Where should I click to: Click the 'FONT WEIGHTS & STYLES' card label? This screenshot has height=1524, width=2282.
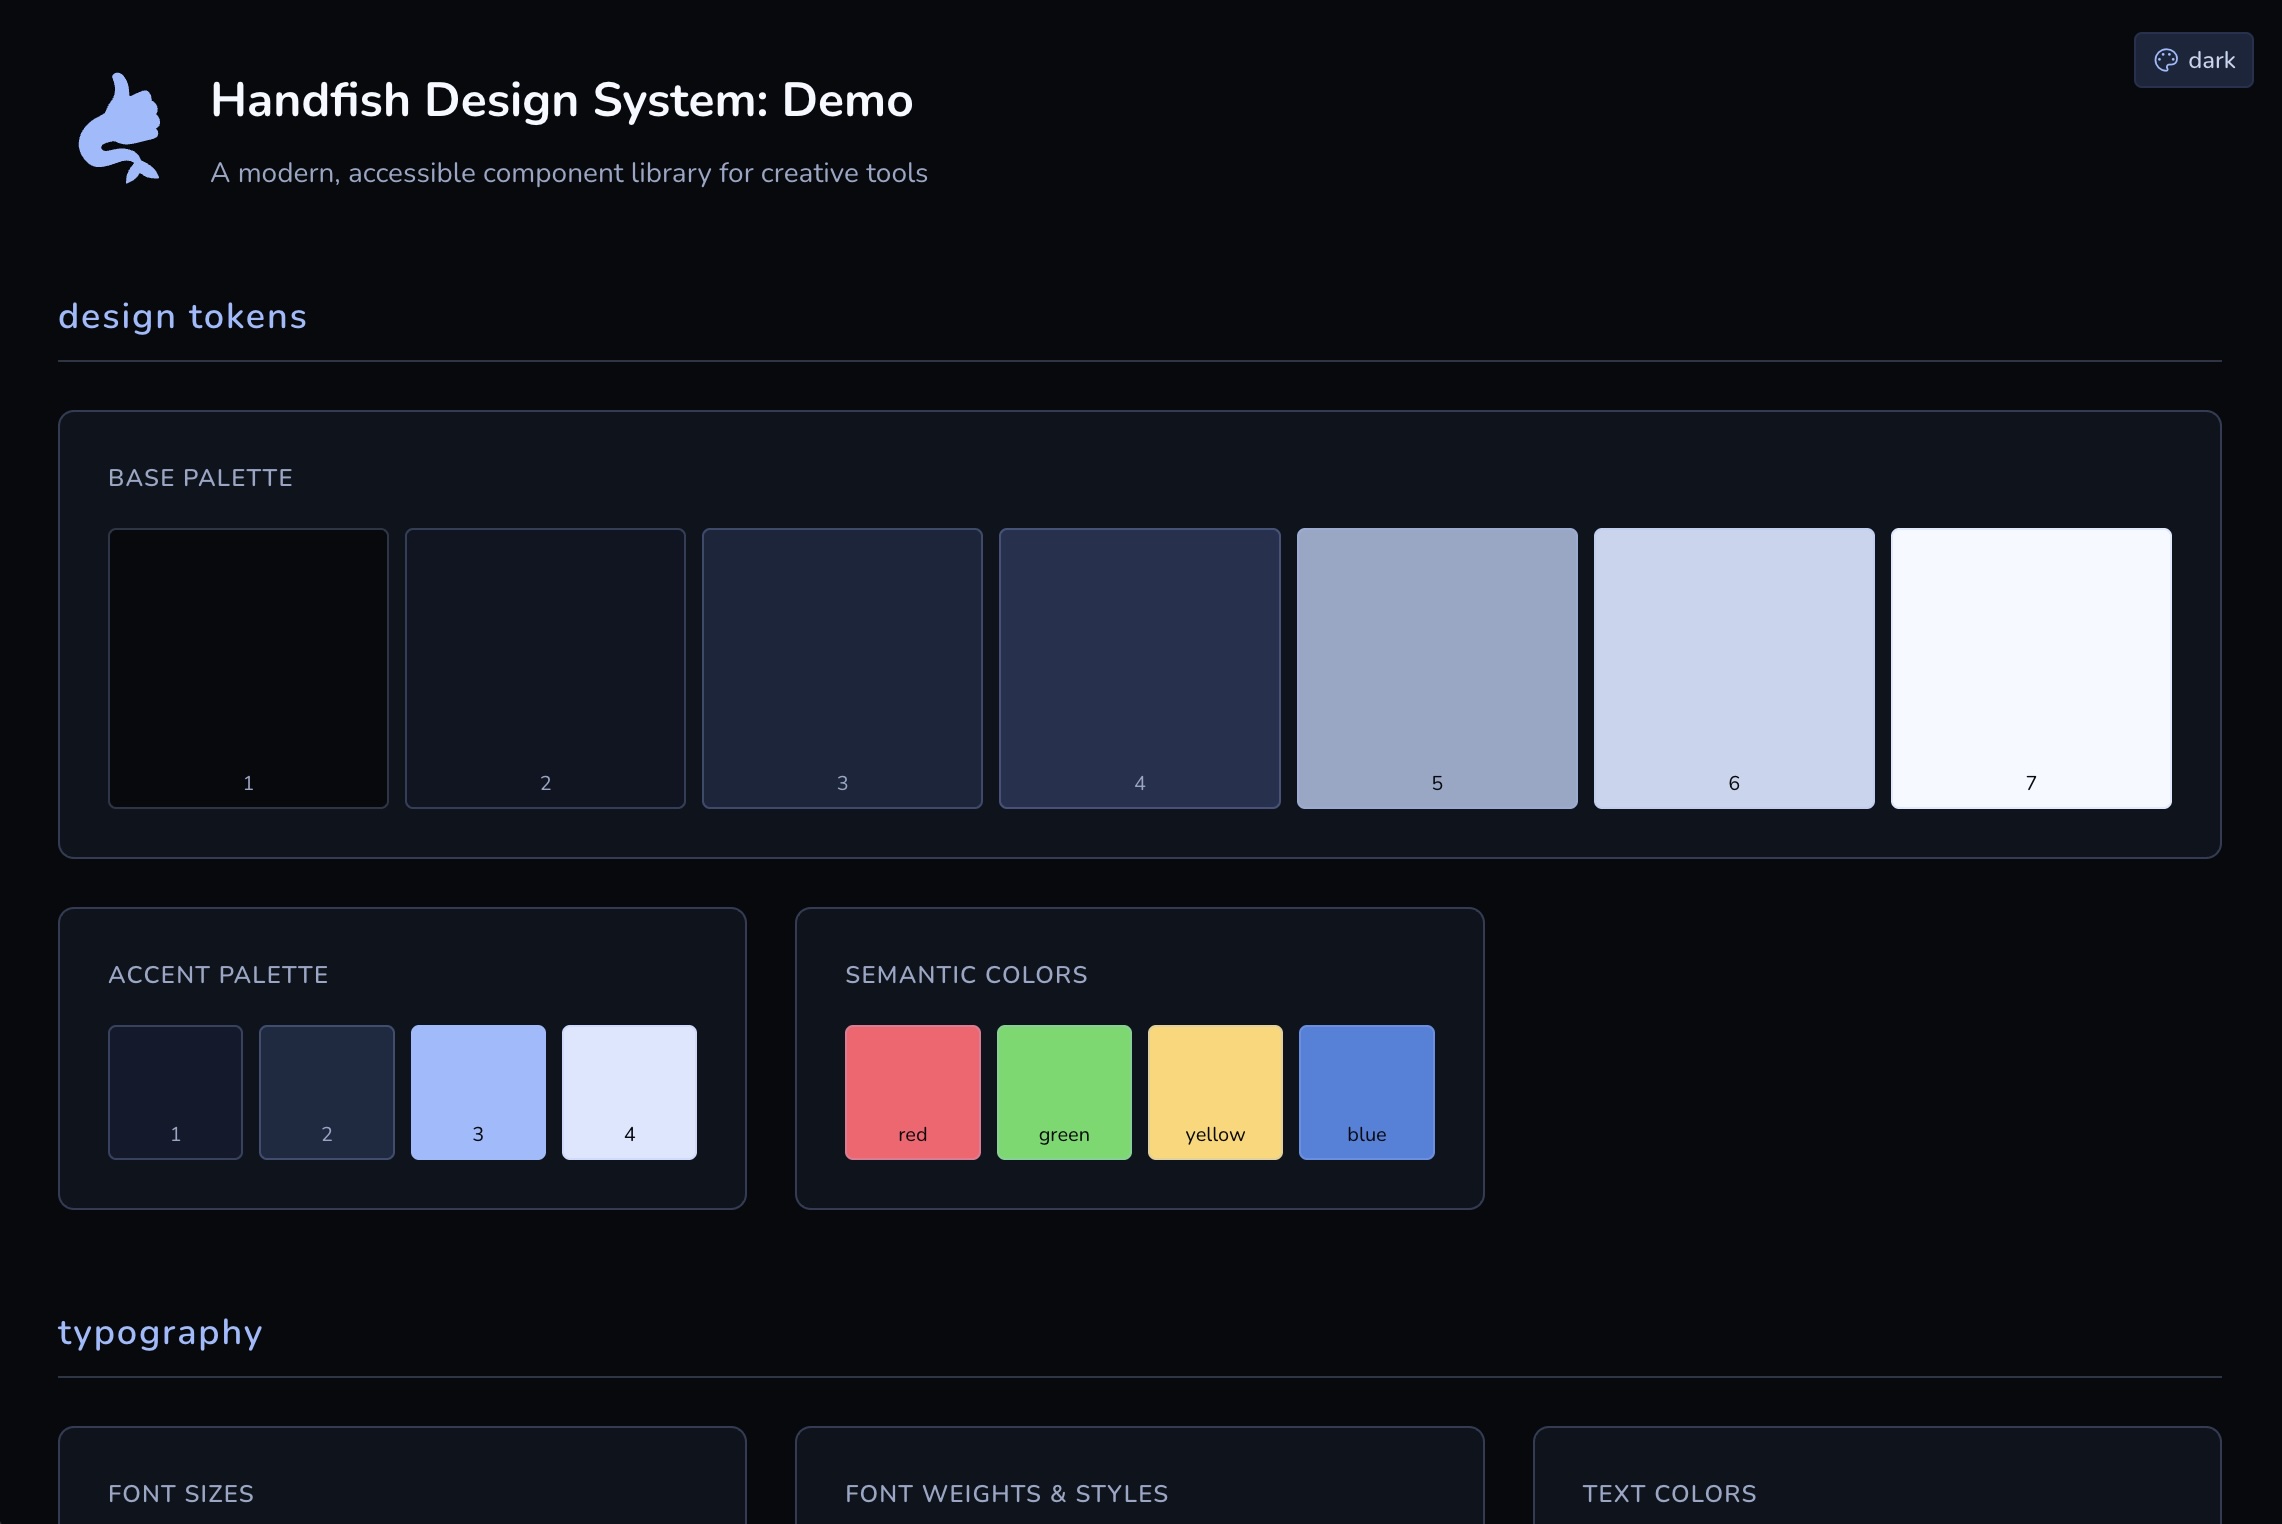coord(1006,1494)
